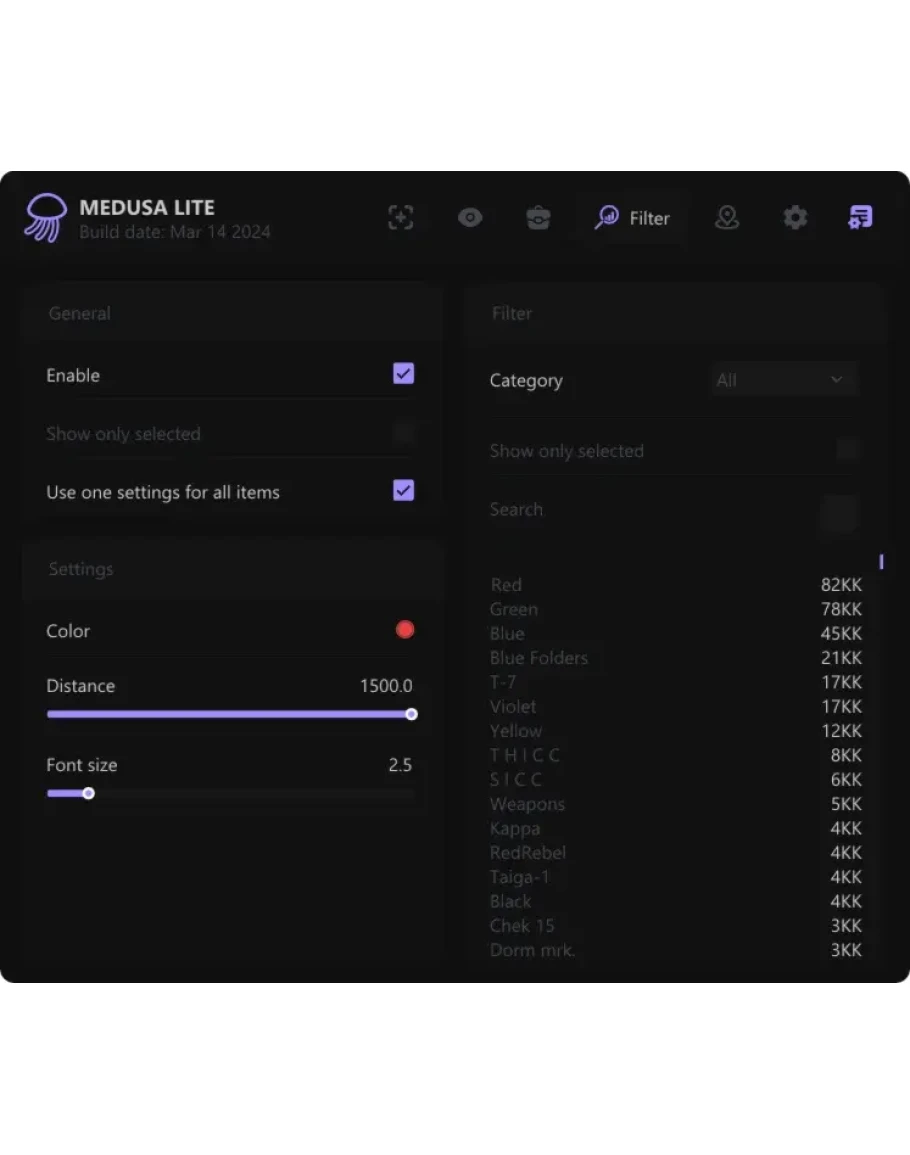
Task: Click the Search input box
Action: (838, 511)
